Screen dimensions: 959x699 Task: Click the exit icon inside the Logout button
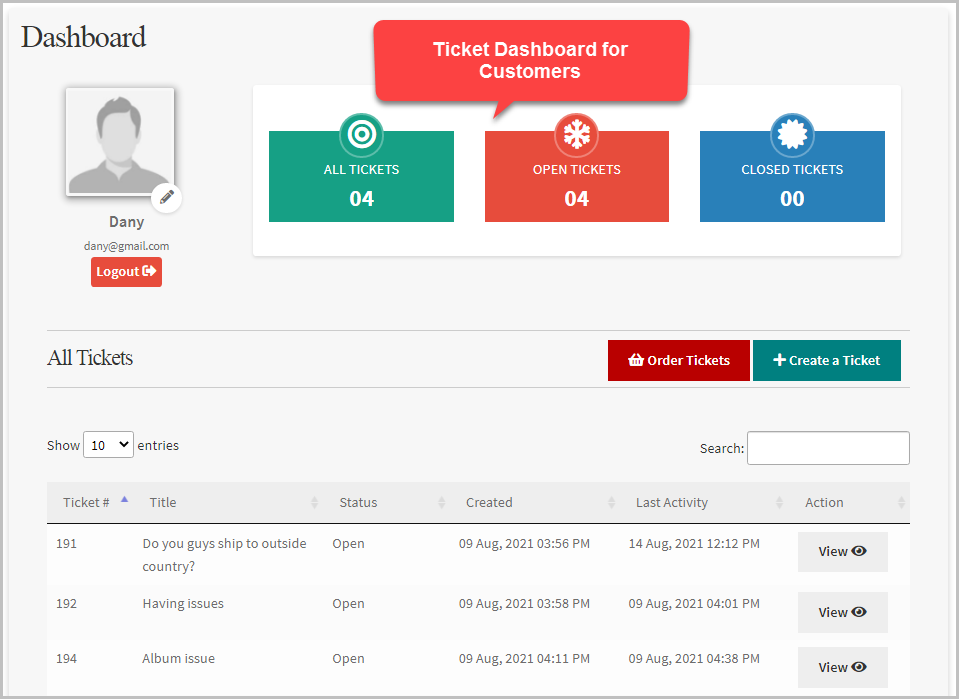[149, 271]
